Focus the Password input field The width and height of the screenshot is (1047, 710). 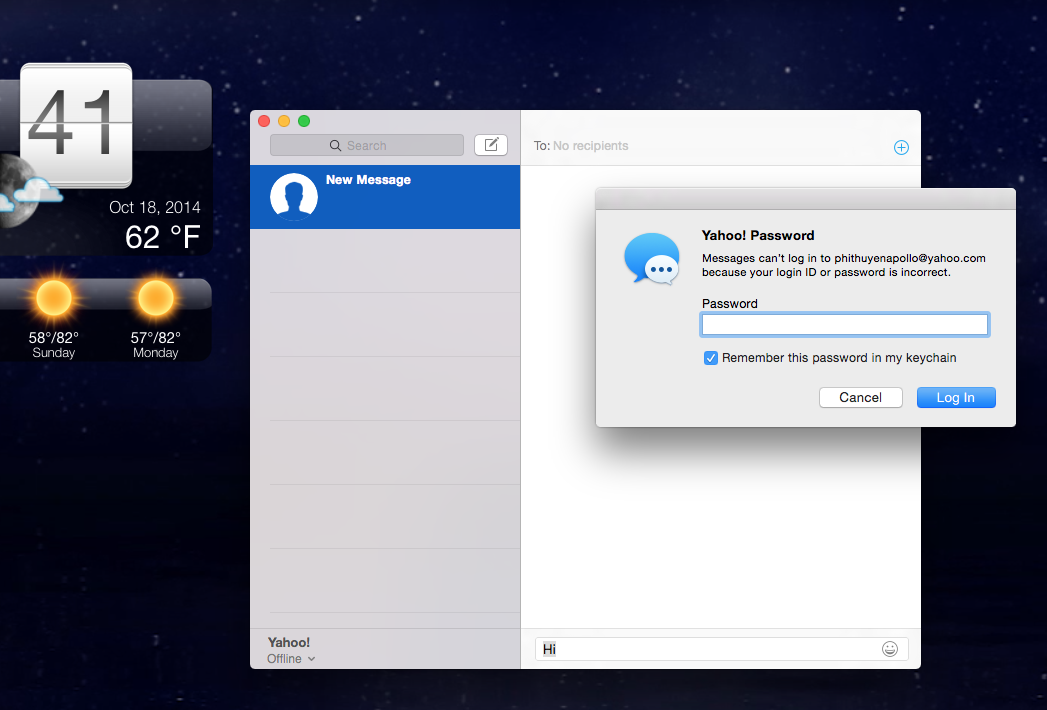pyautogui.click(x=845, y=325)
